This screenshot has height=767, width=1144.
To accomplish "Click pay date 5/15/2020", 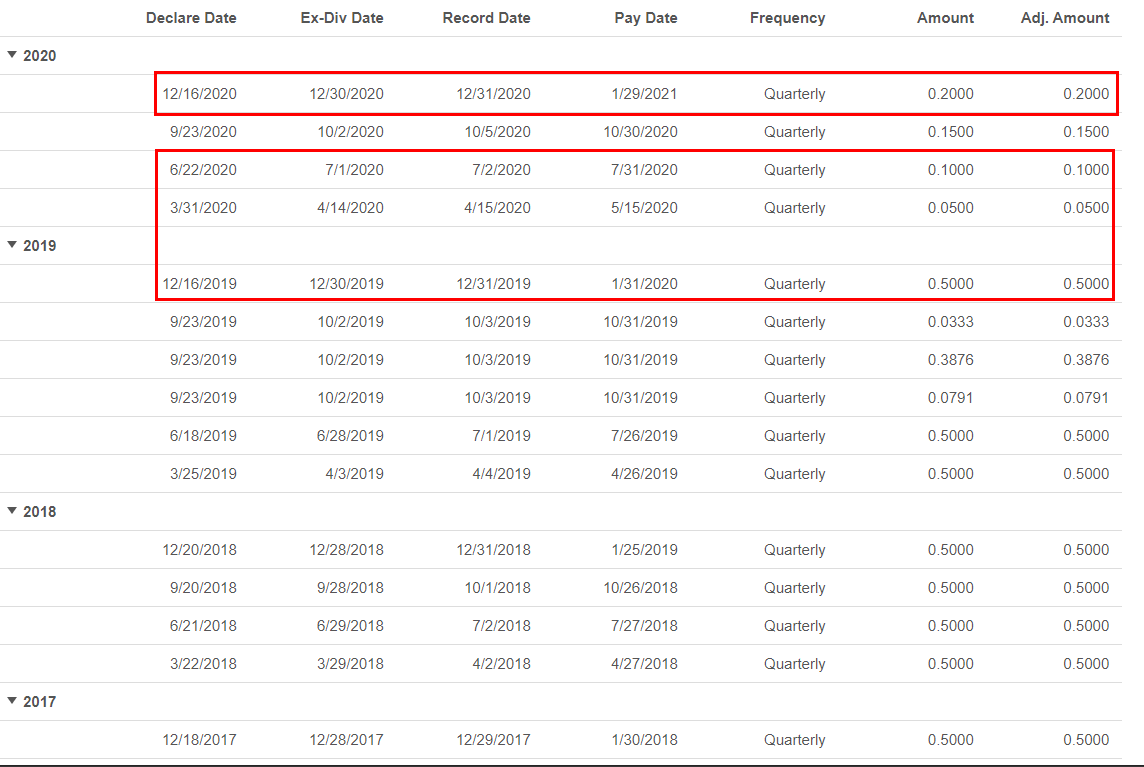I will click(644, 207).
